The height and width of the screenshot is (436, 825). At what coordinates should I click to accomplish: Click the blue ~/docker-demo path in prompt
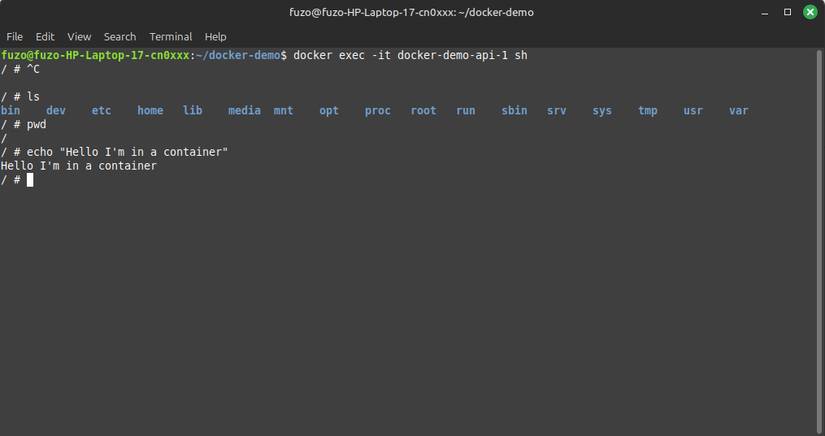click(238, 55)
